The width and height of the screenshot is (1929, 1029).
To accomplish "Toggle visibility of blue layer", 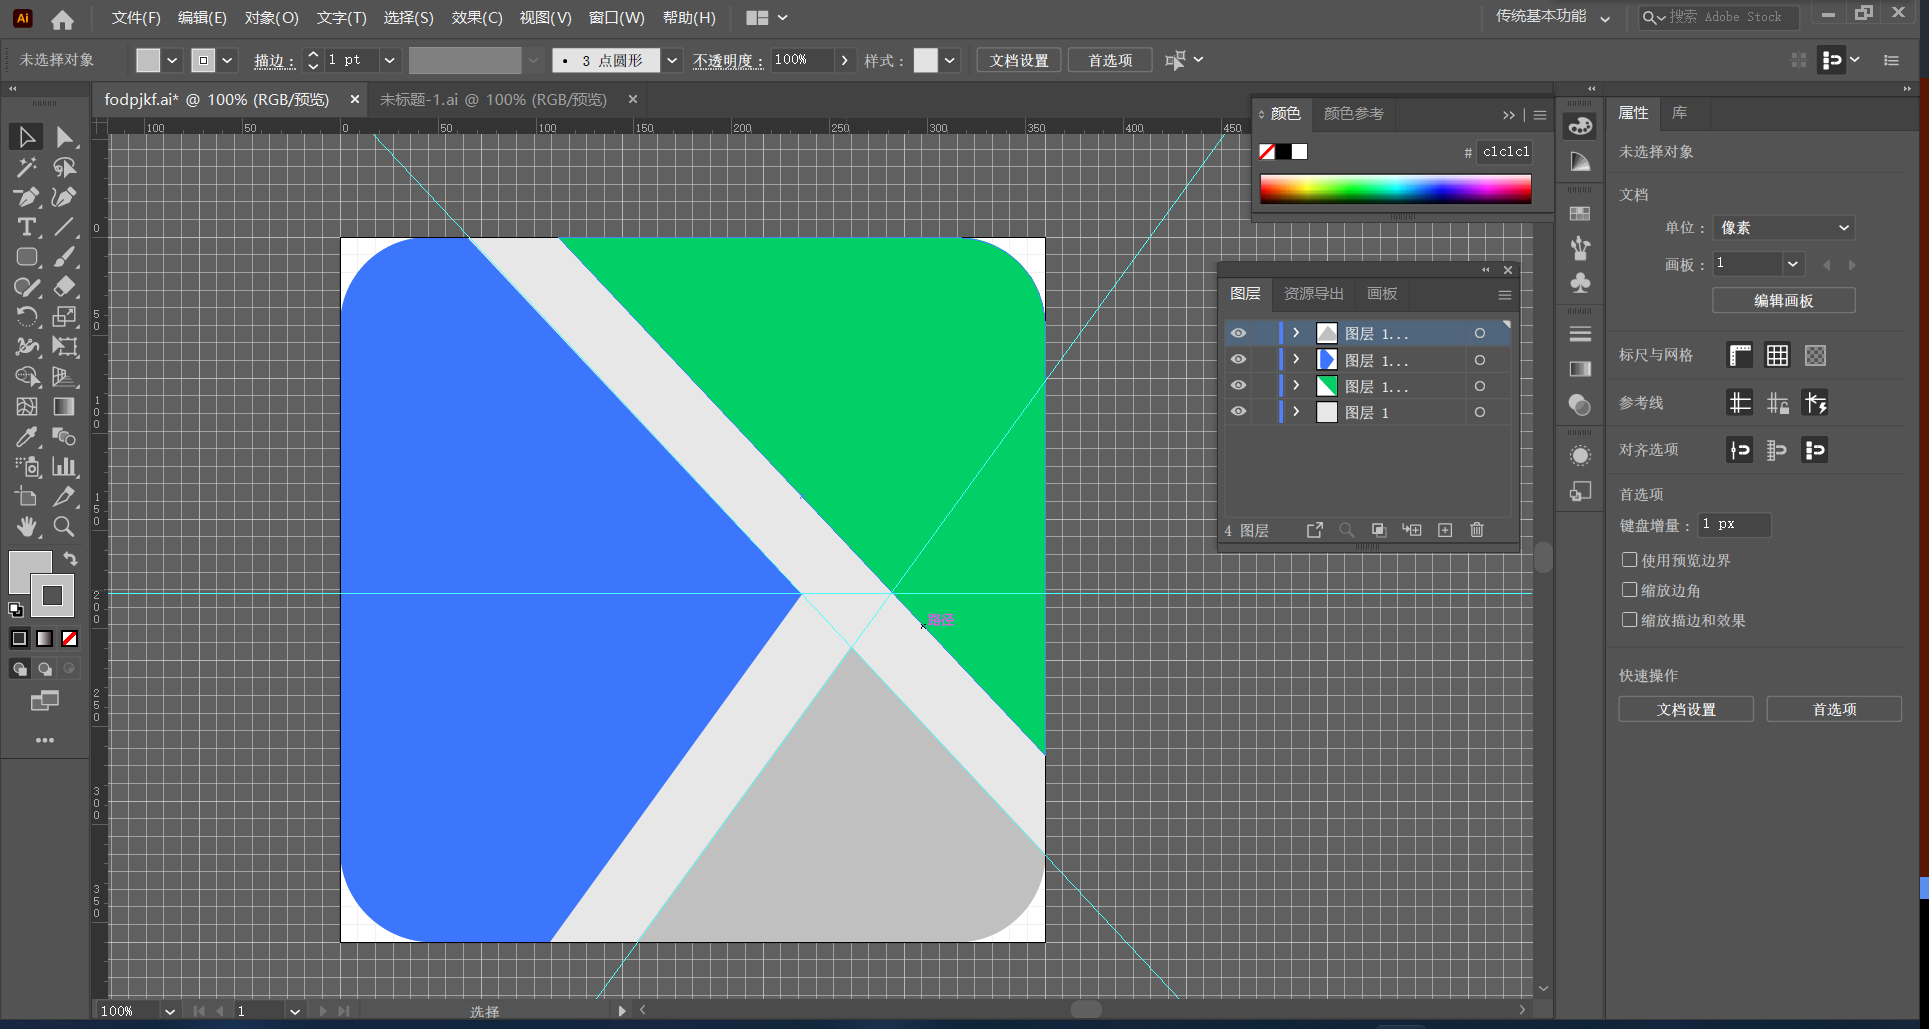I will tap(1238, 359).
